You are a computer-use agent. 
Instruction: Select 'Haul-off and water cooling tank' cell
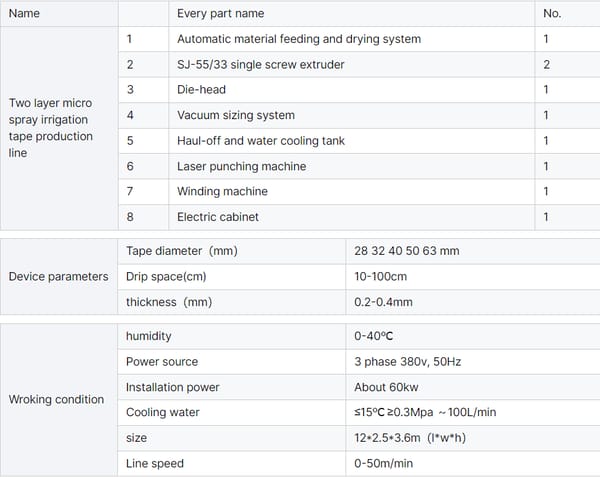(x=260, y=140)
